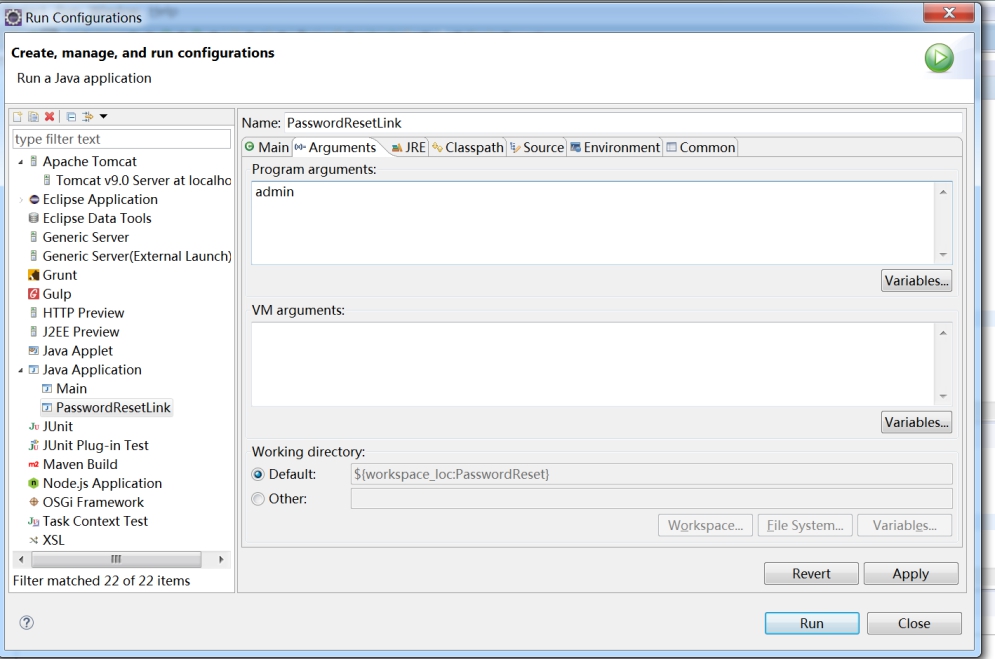Click the Filter launch configurations icon
This screenshot has width=995, height=660.
[x=88, y=117]
